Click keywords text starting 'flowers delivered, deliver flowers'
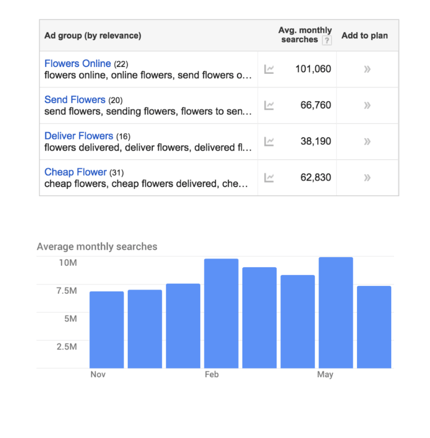 [x=148, y=148]
